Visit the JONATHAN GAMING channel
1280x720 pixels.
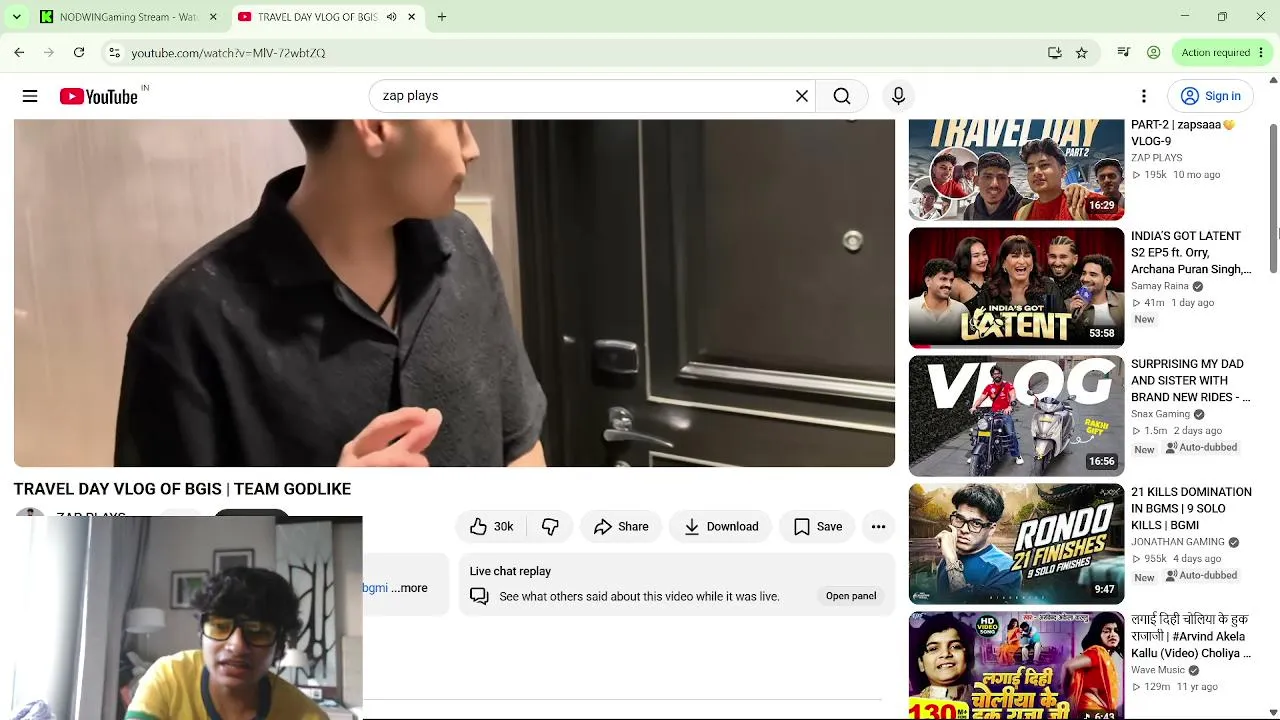[x=1178, y=542]
